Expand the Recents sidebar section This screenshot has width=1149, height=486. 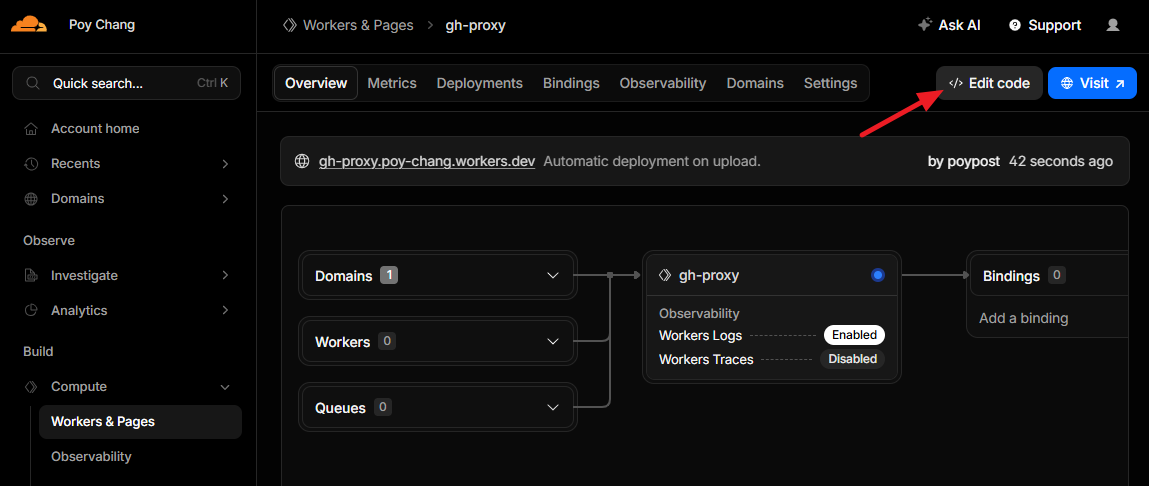tap(225, 164)
